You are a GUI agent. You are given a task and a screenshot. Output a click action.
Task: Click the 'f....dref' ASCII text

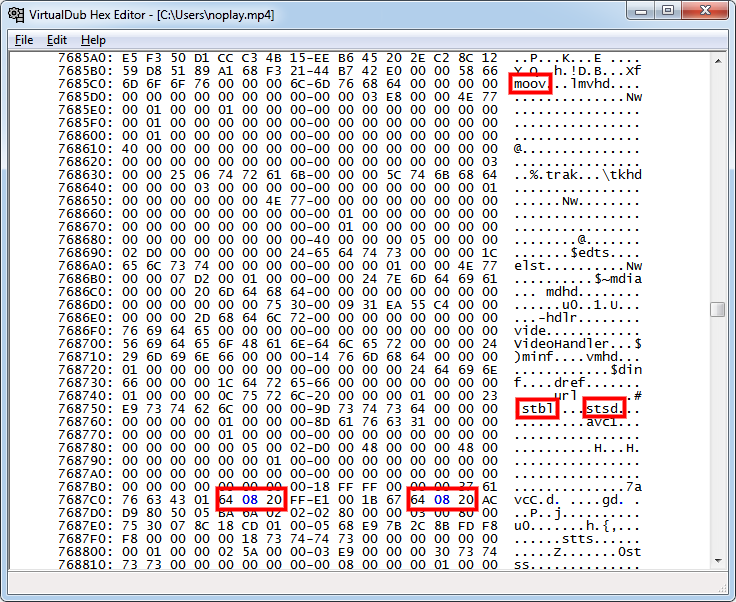(x=550, y=382)
